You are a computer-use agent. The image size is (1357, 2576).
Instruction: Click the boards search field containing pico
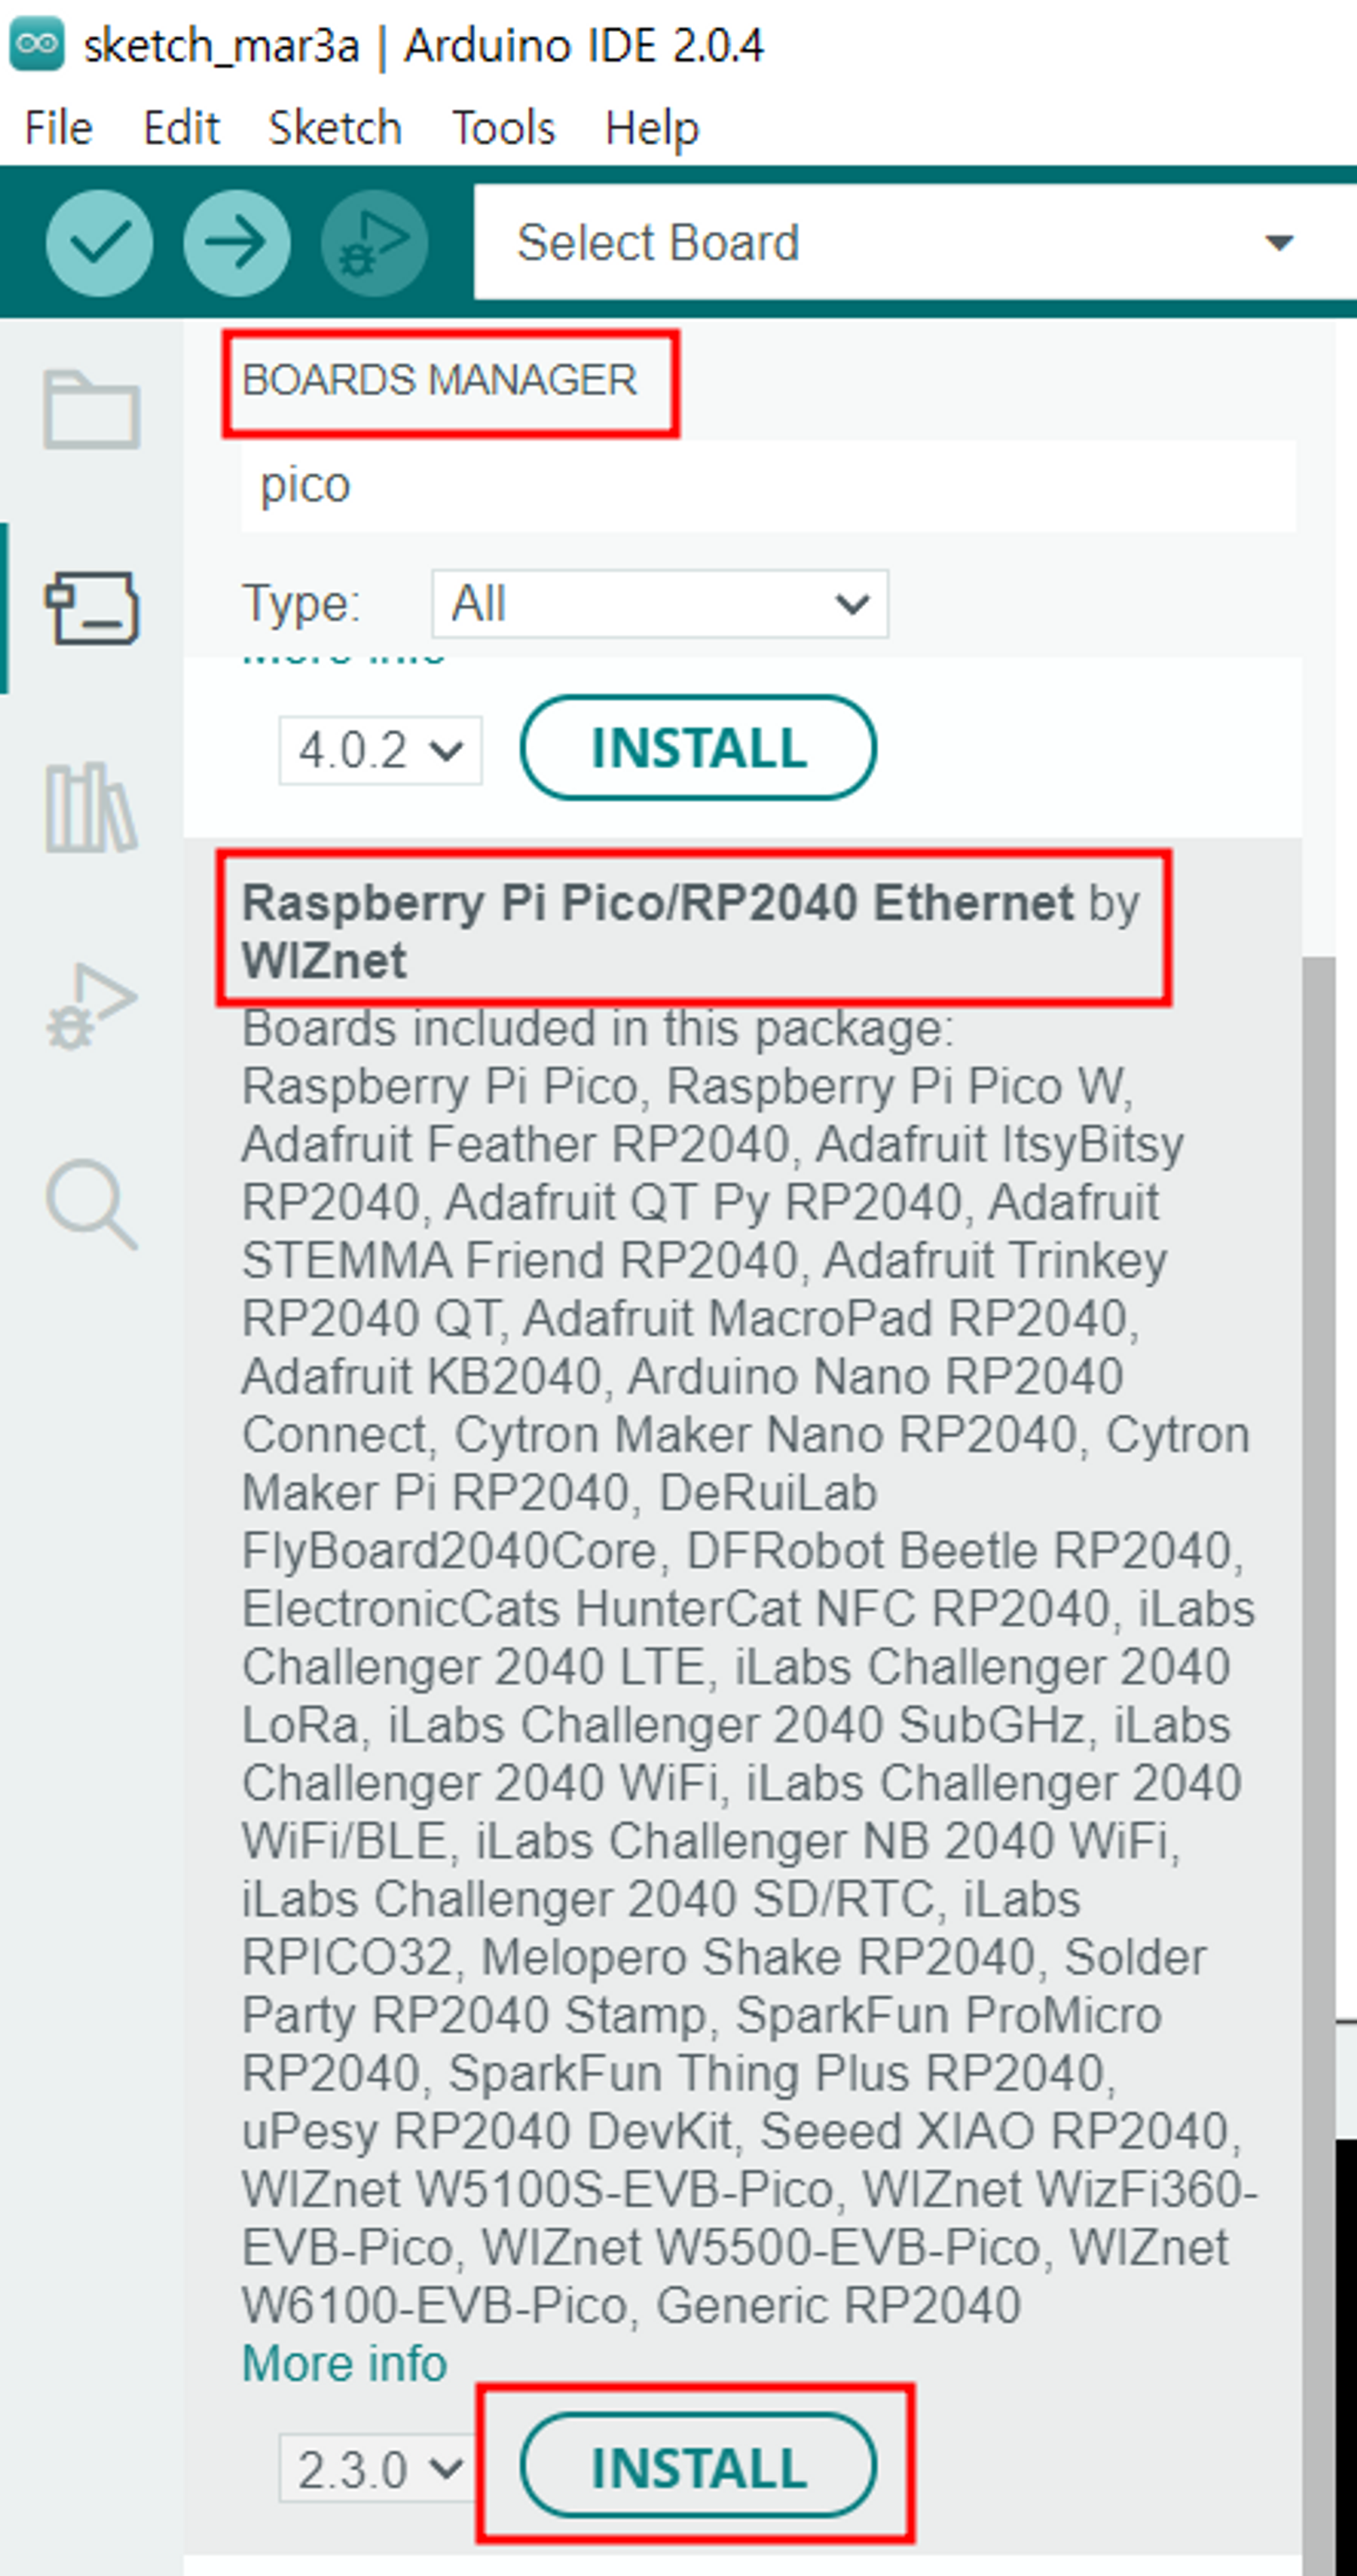[768, 486]
